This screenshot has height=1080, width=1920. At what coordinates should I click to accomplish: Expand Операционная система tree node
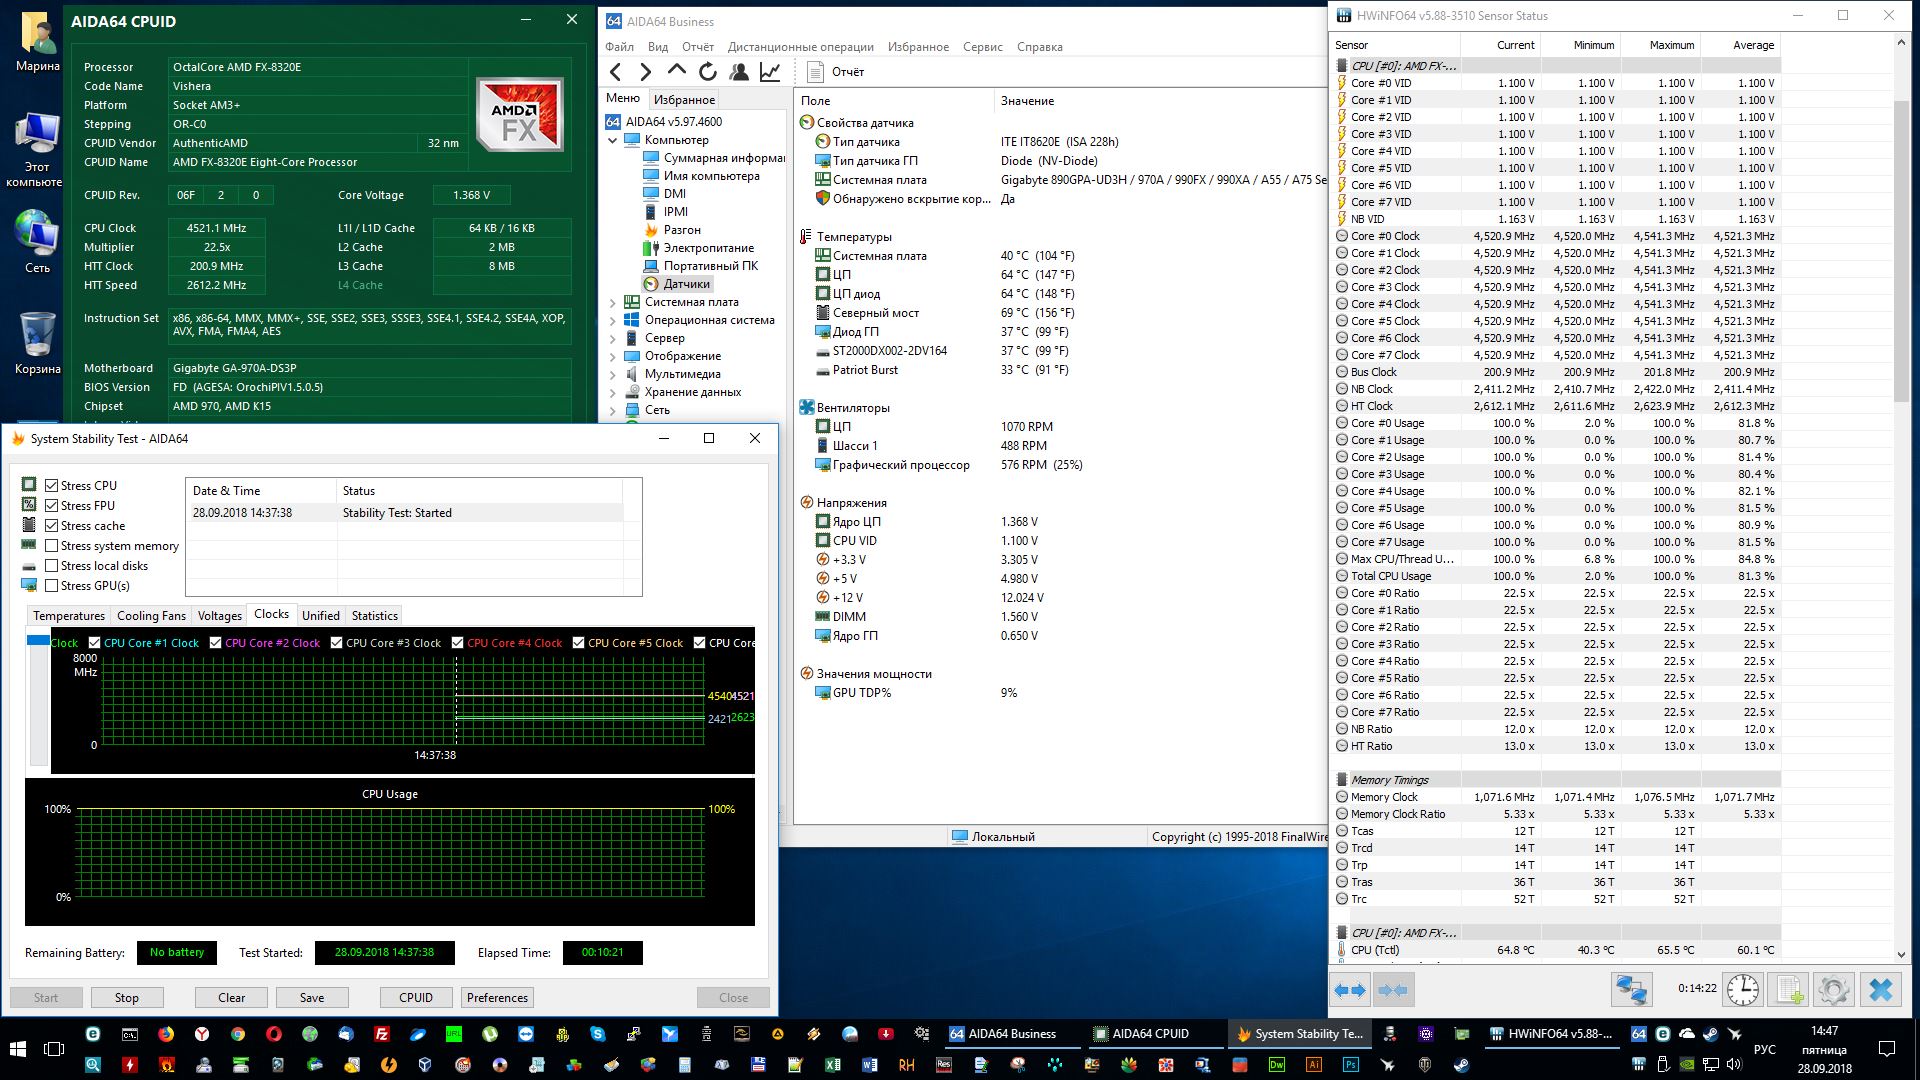click(x=613, y=320)
